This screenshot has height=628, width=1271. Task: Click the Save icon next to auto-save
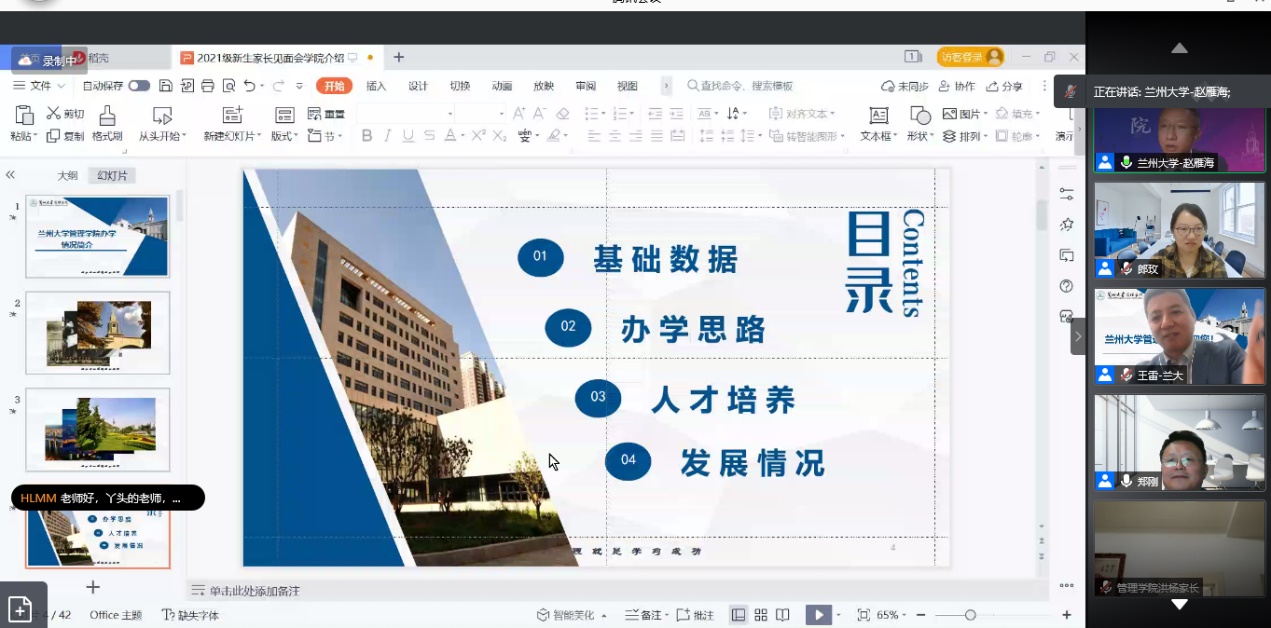coord(166,86)
